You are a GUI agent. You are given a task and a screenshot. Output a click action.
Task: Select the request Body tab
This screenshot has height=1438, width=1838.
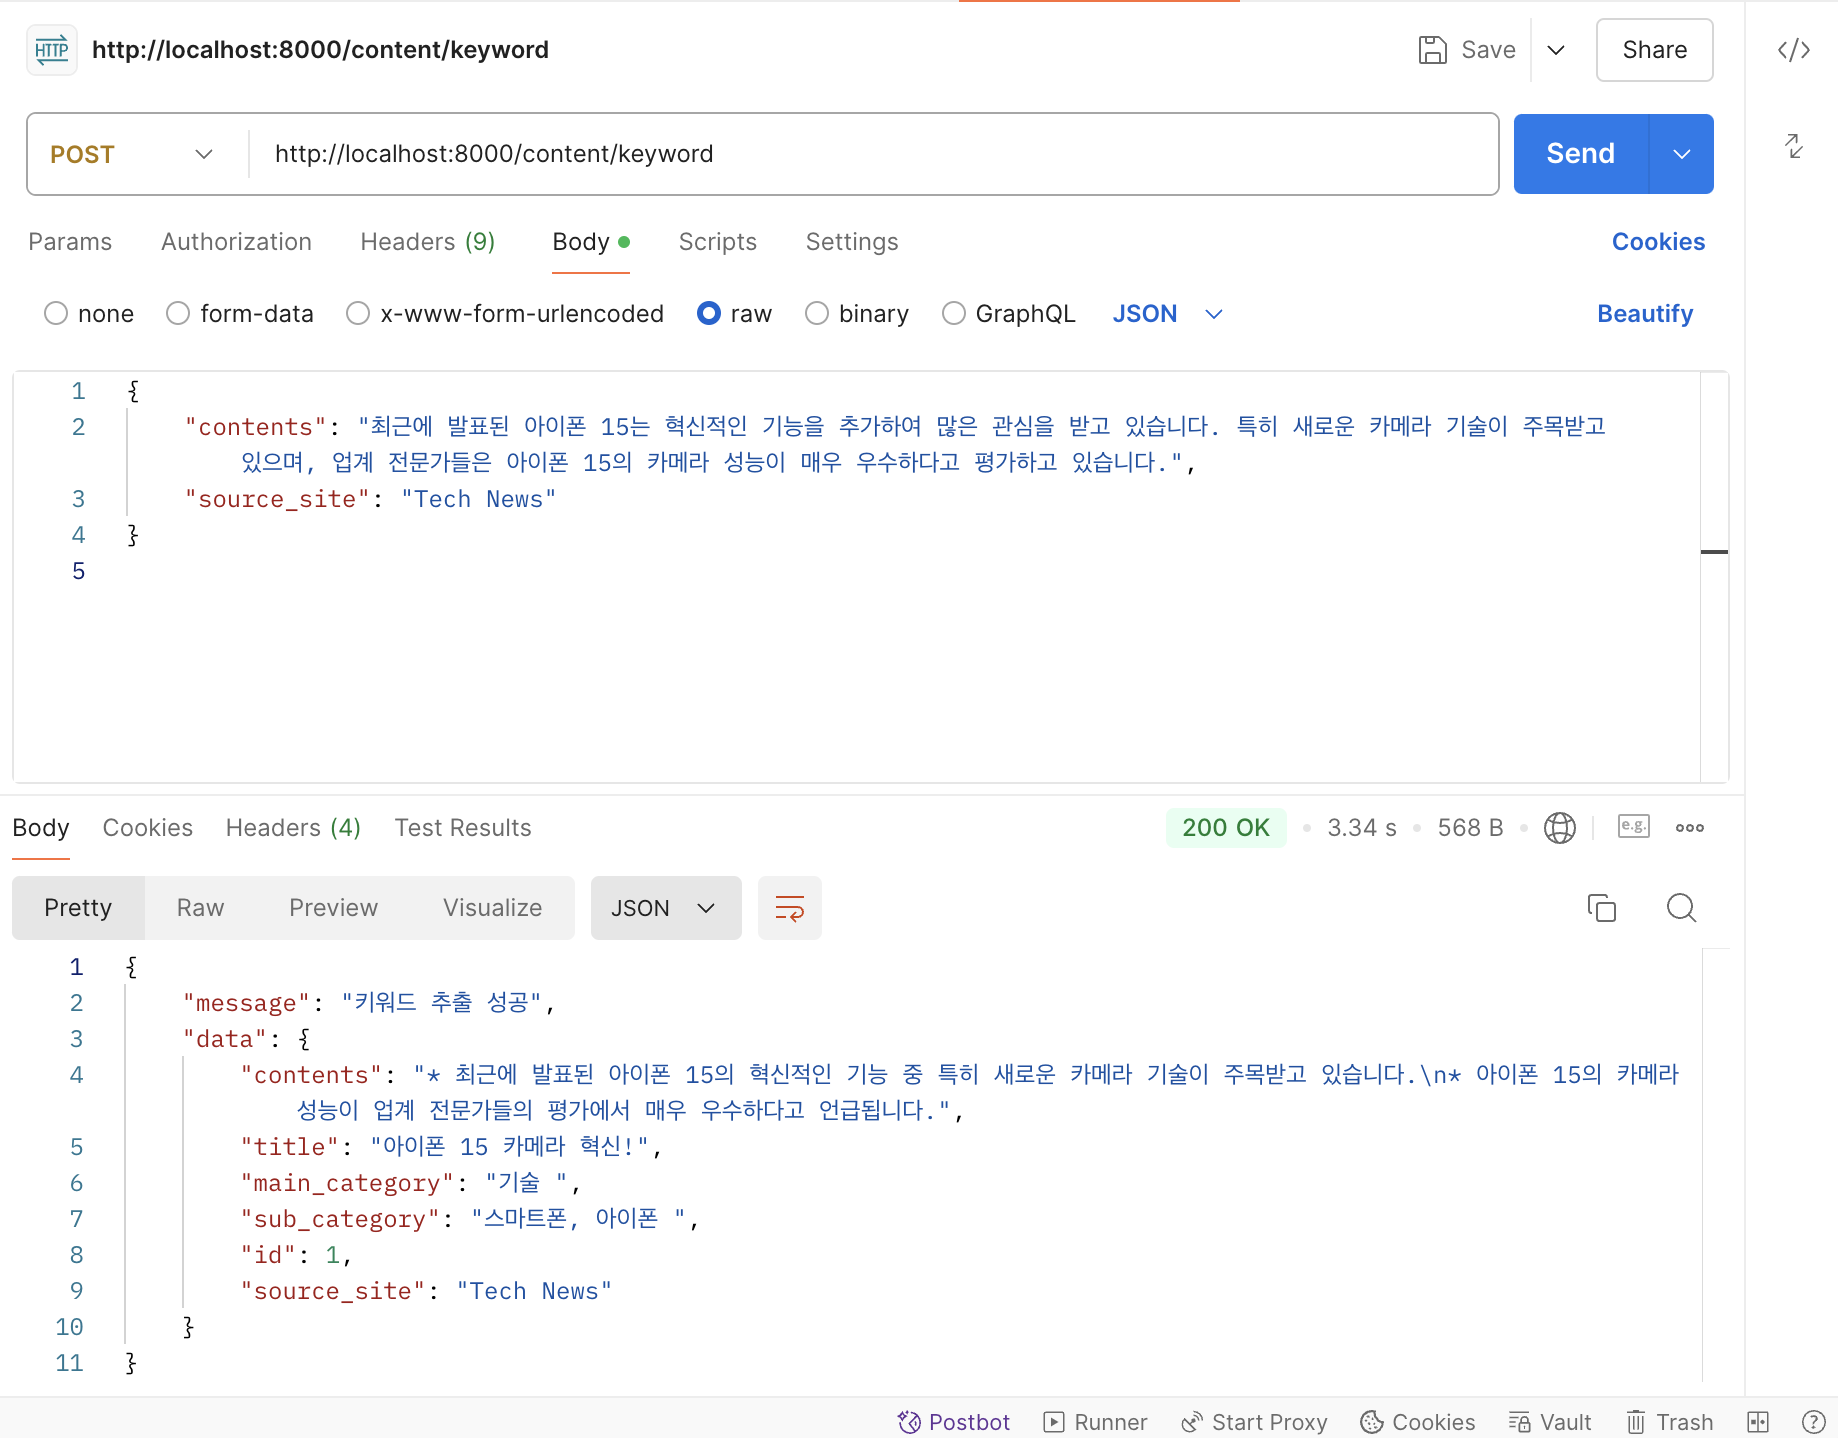click(591, 242)
